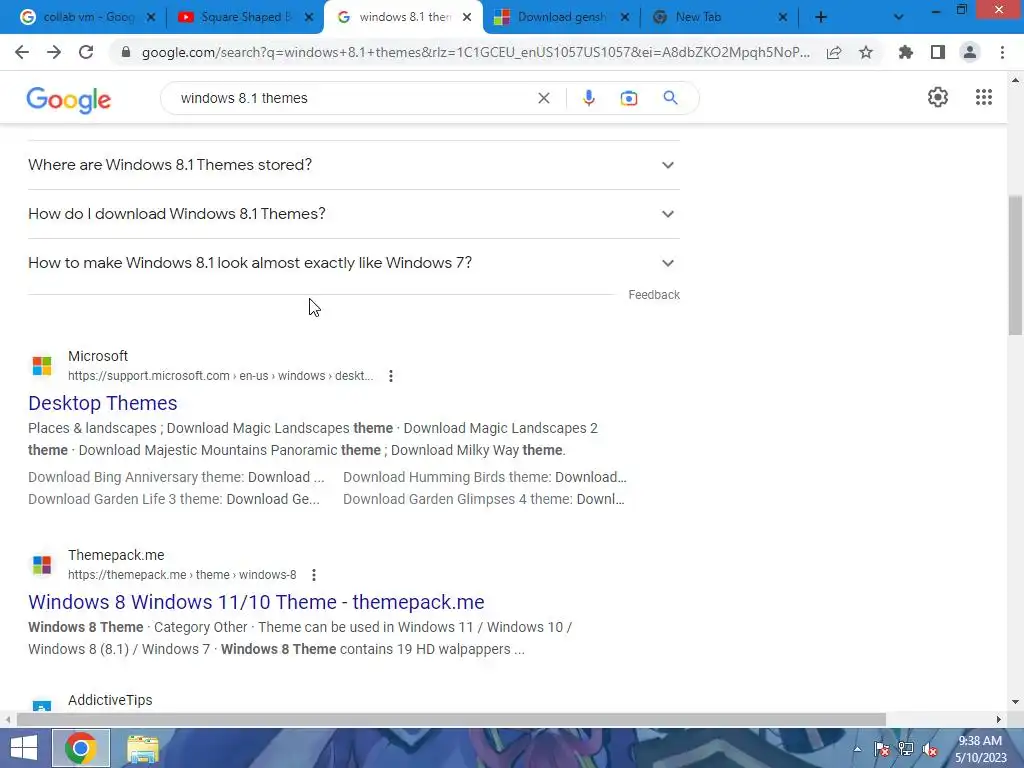Click the Feedback link
Viewport: 1024px width, 768px height.
click(654, 295)
